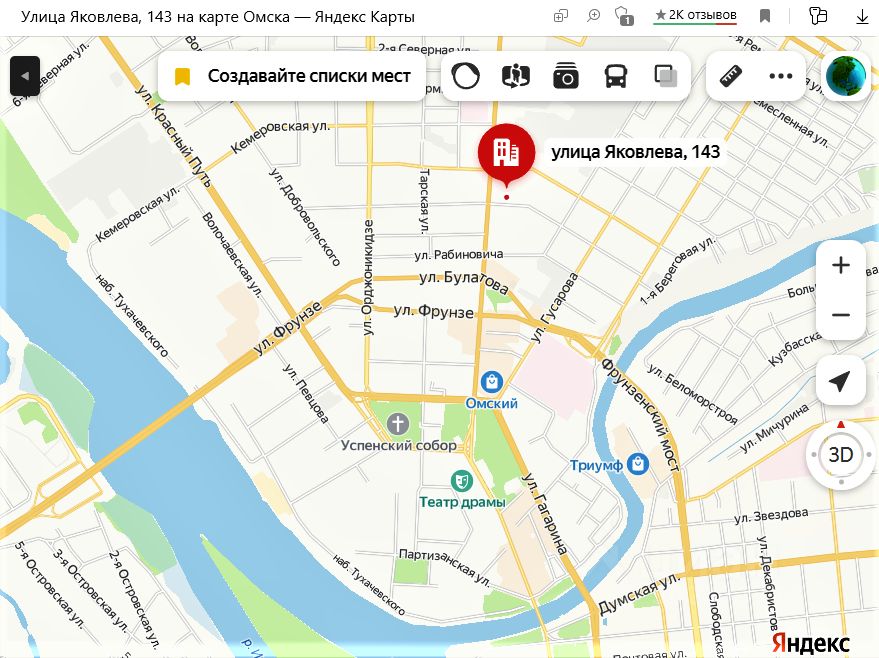
Task: Select the Триумф shopping bag marker
Action: (x=638, y=464)
